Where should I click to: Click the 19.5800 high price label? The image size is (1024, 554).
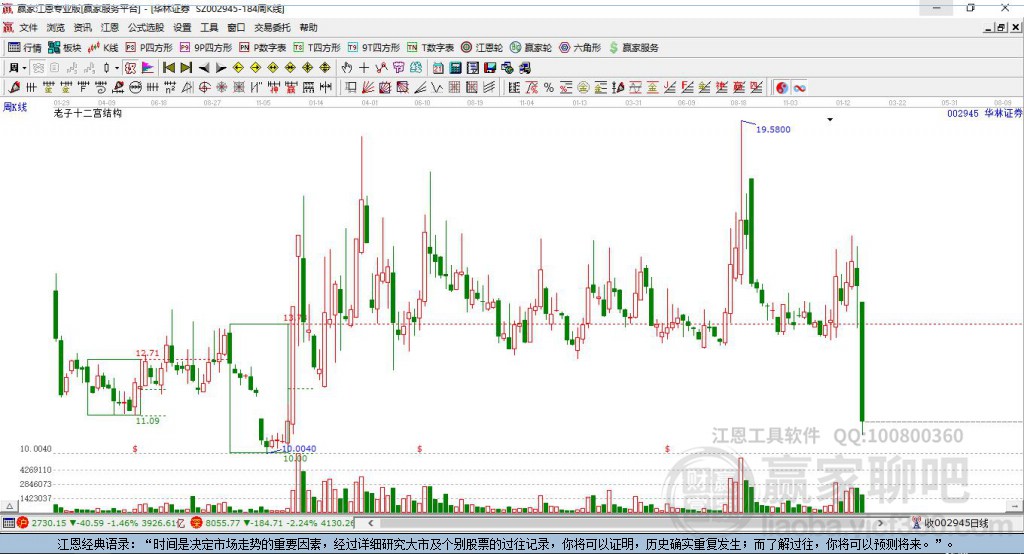[773, 129]
